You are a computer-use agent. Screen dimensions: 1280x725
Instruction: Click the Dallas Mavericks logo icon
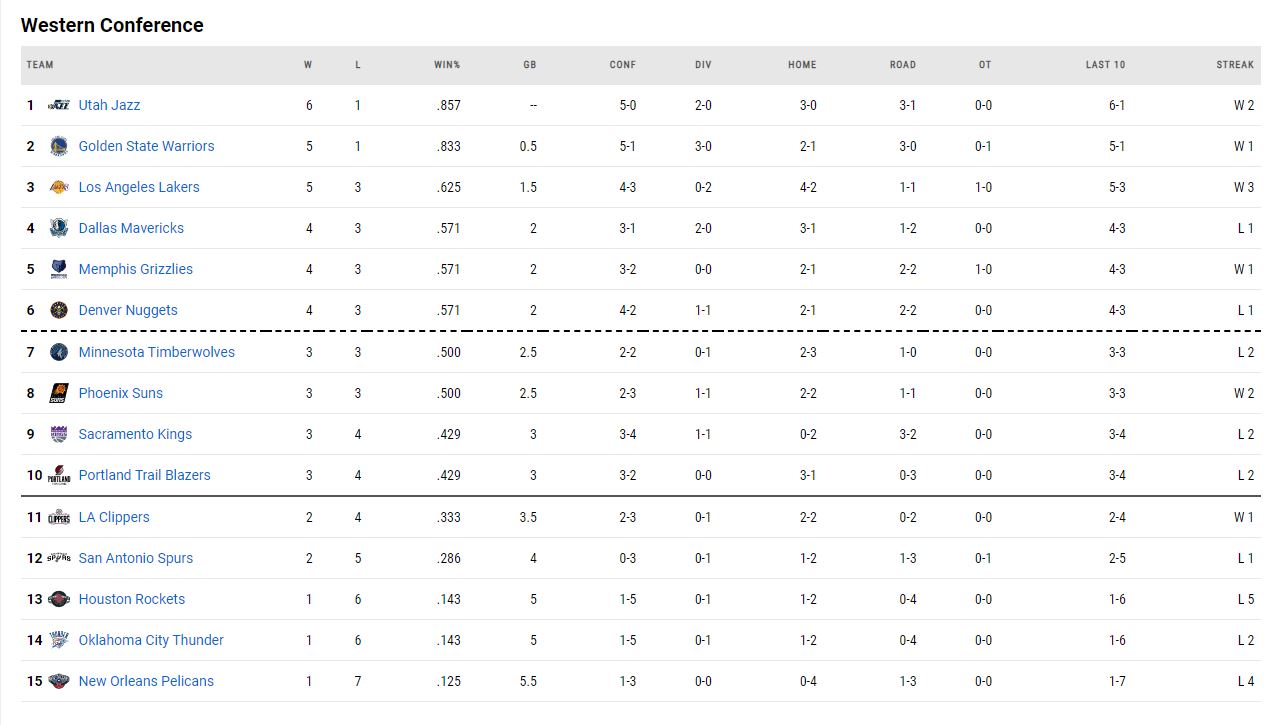coord(59,228)
